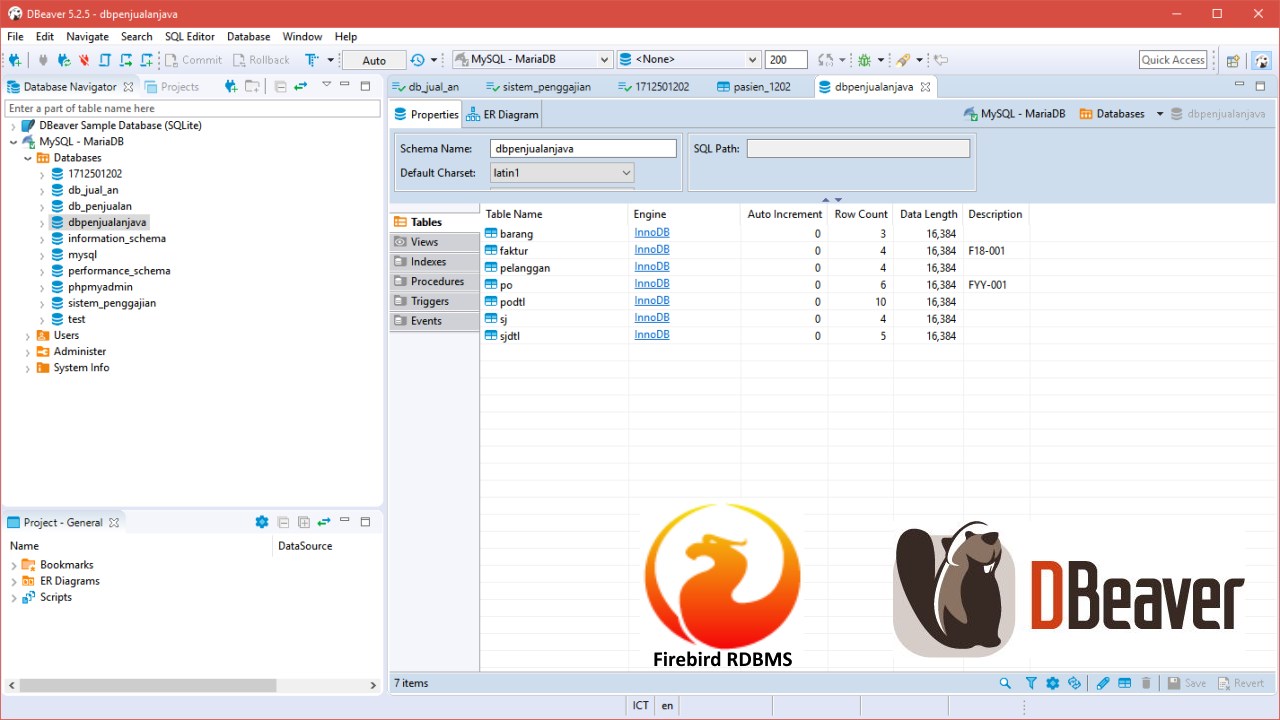Click the Invalidate/Reconnect toolbar icon
The image size is (1280, 720).
64,60
